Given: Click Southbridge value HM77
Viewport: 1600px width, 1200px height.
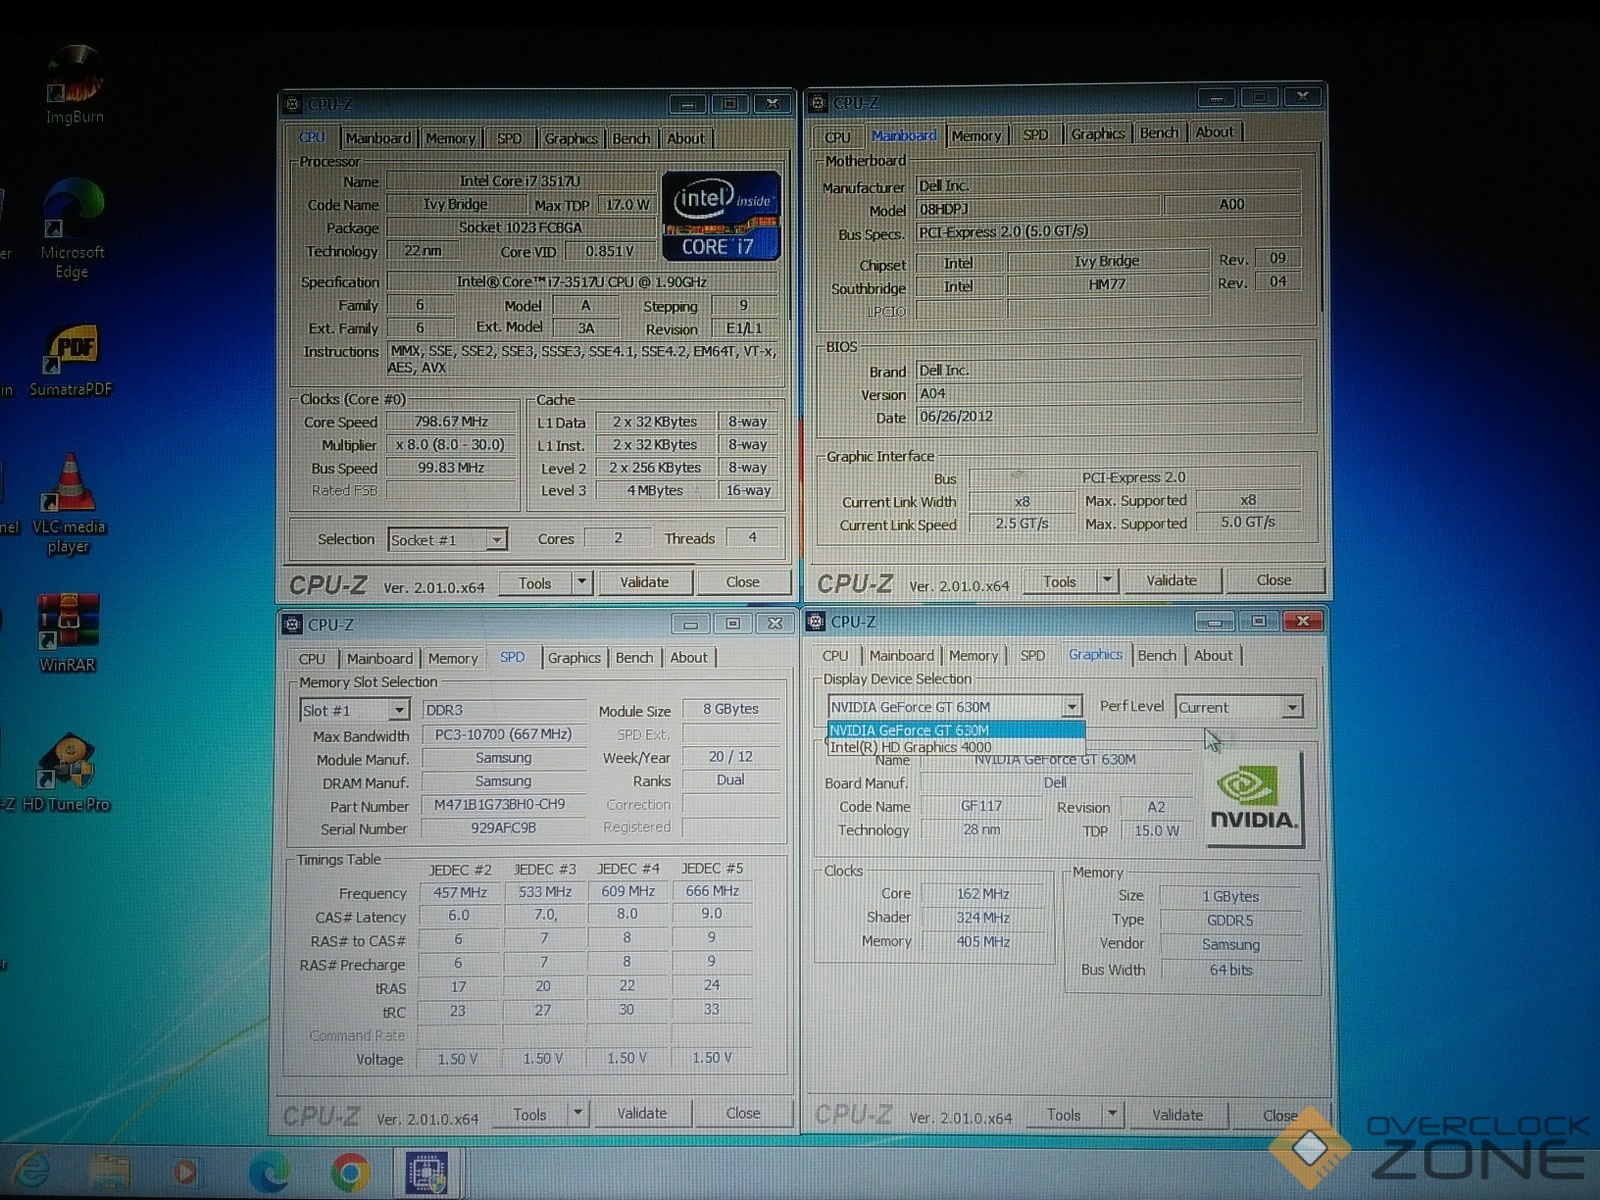Looking at the screenshot, I should pos(1107,285).
